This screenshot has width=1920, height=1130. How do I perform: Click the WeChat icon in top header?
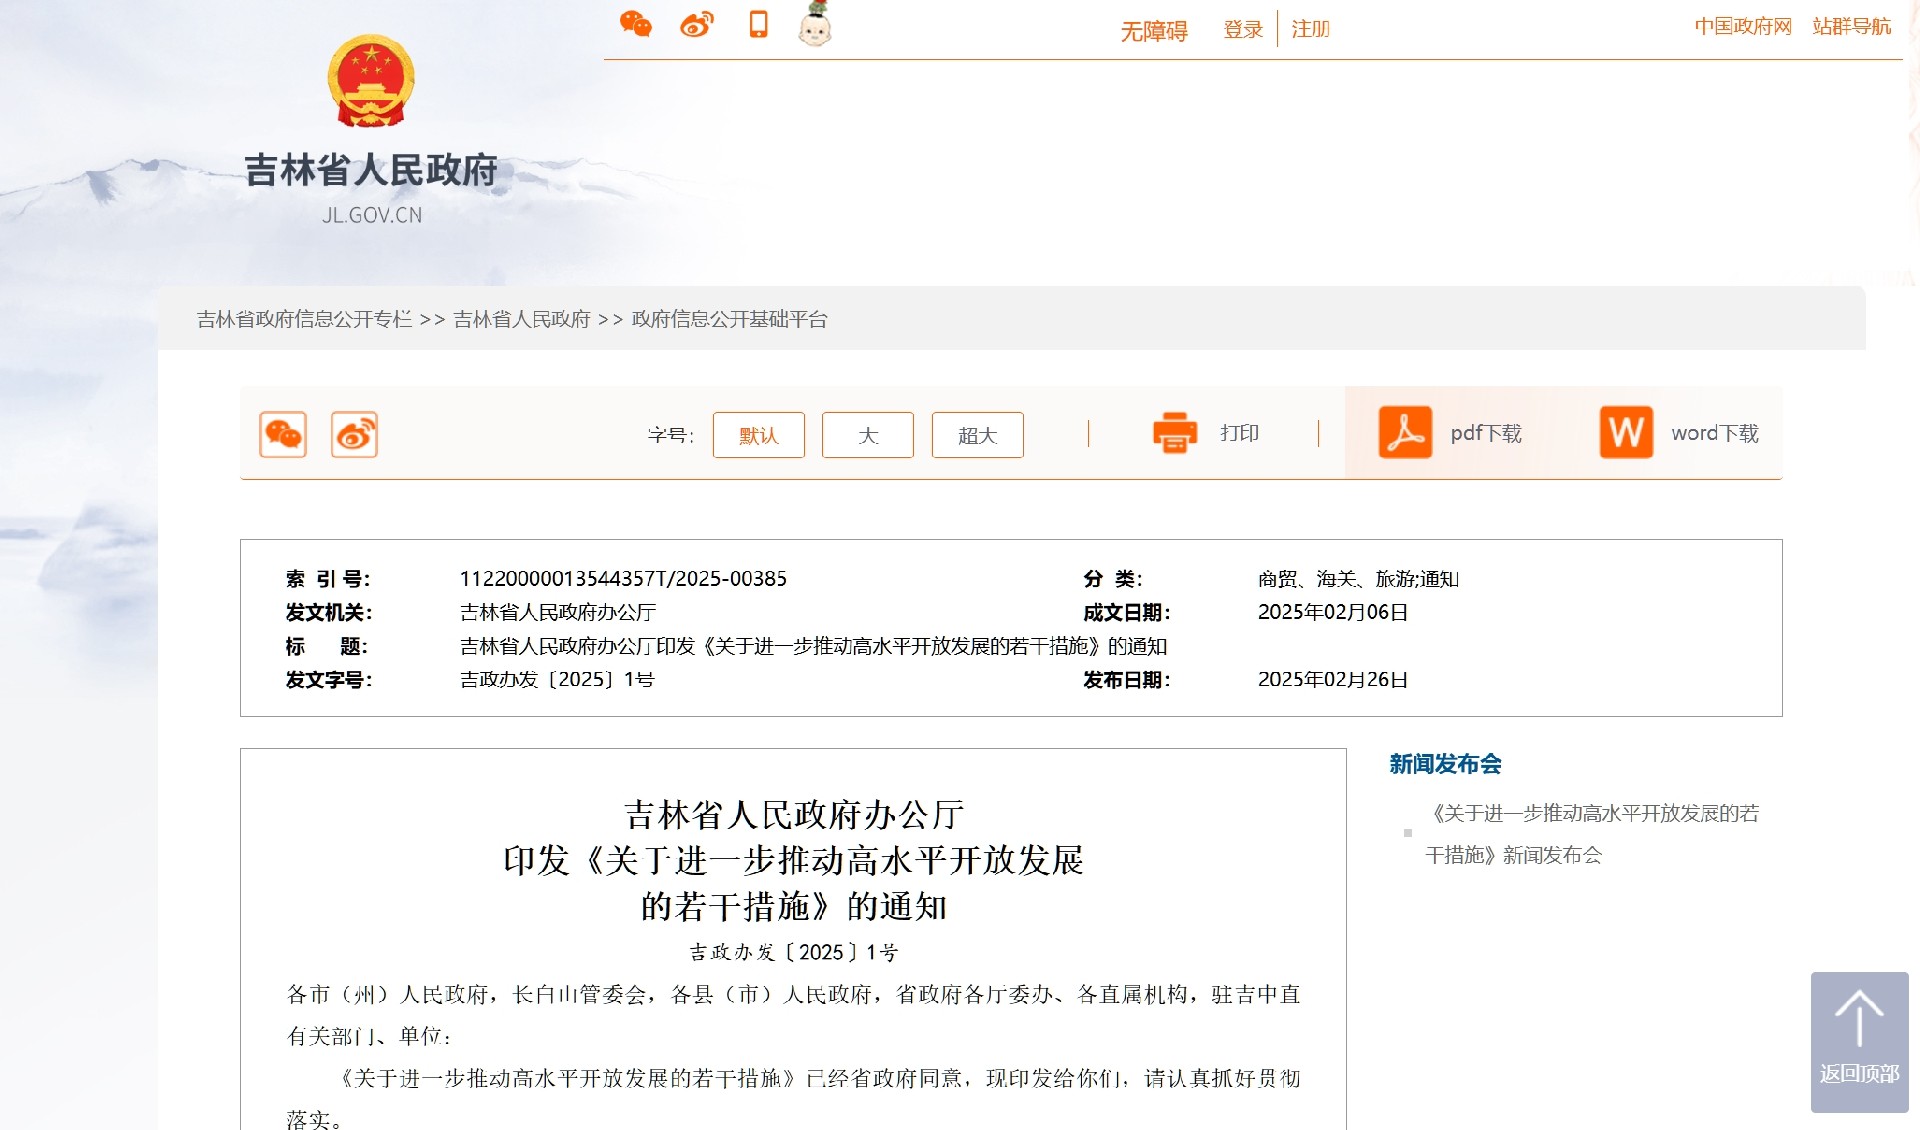point(636,25)
